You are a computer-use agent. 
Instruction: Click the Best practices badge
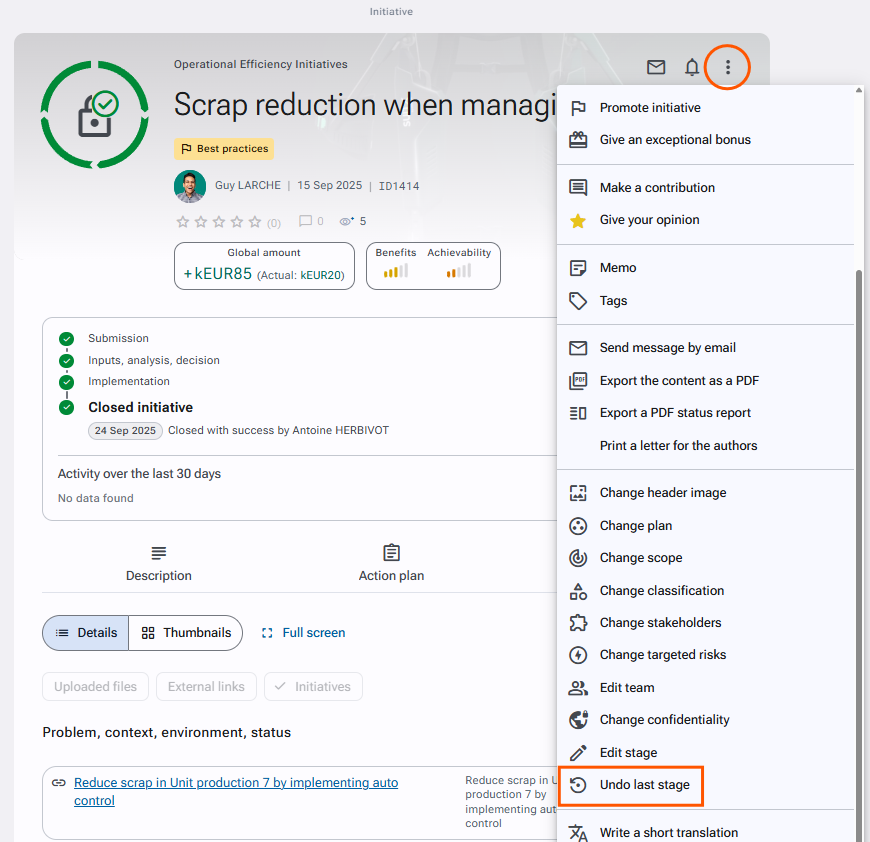click(224, 149)
